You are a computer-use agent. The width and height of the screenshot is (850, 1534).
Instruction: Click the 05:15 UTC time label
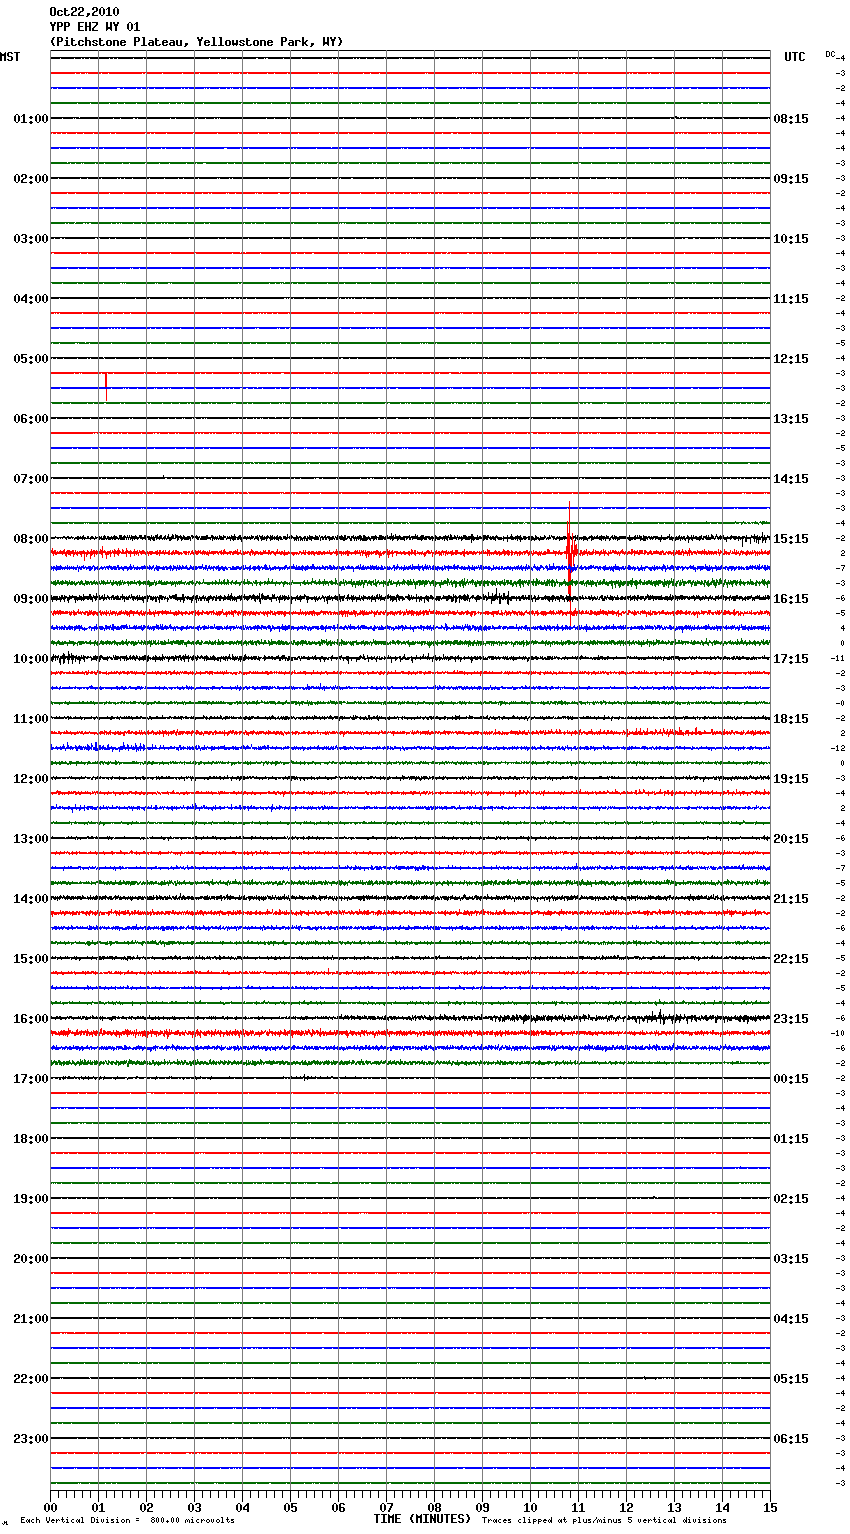(x=791, y=1379)
